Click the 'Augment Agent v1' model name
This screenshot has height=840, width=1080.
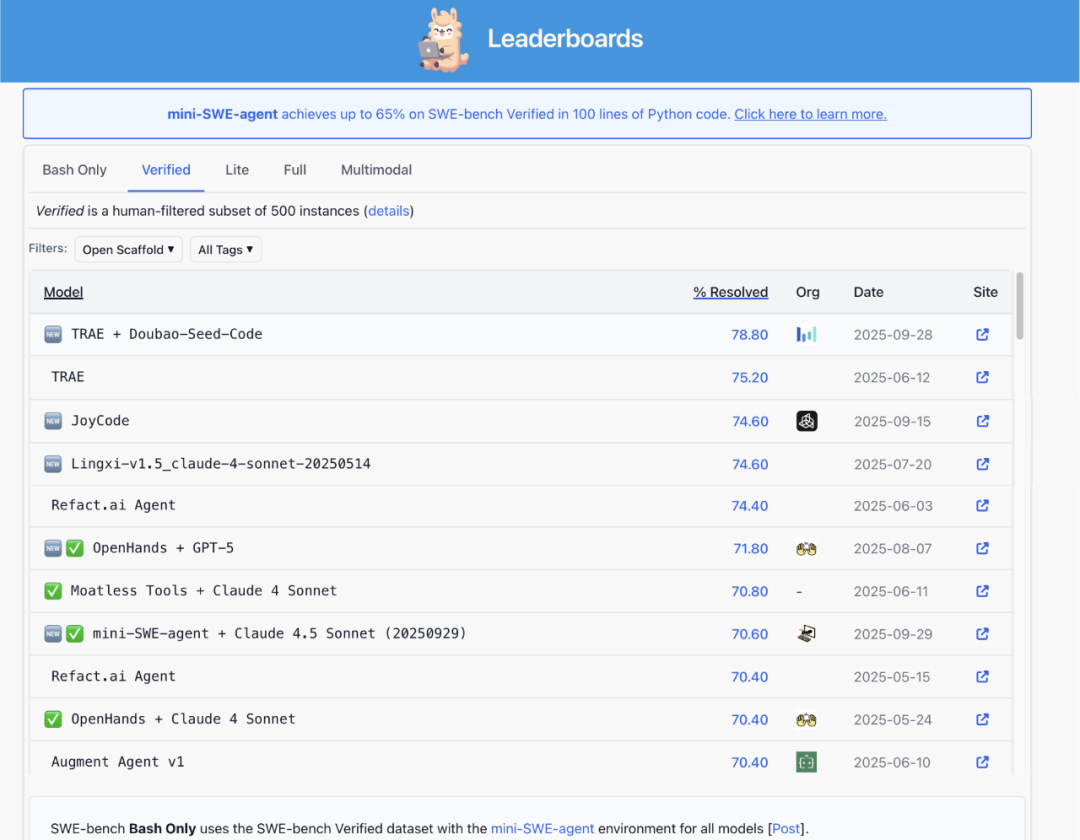coord(118,762)
